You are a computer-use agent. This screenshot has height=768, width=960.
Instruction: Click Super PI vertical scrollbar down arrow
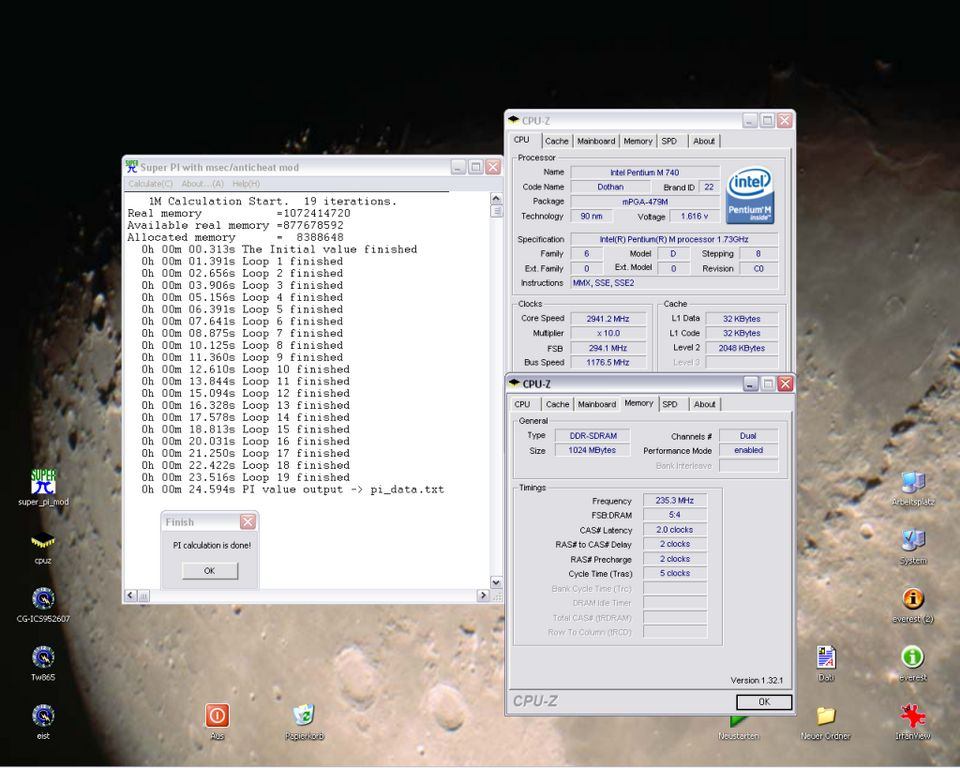tap(496, 582)
